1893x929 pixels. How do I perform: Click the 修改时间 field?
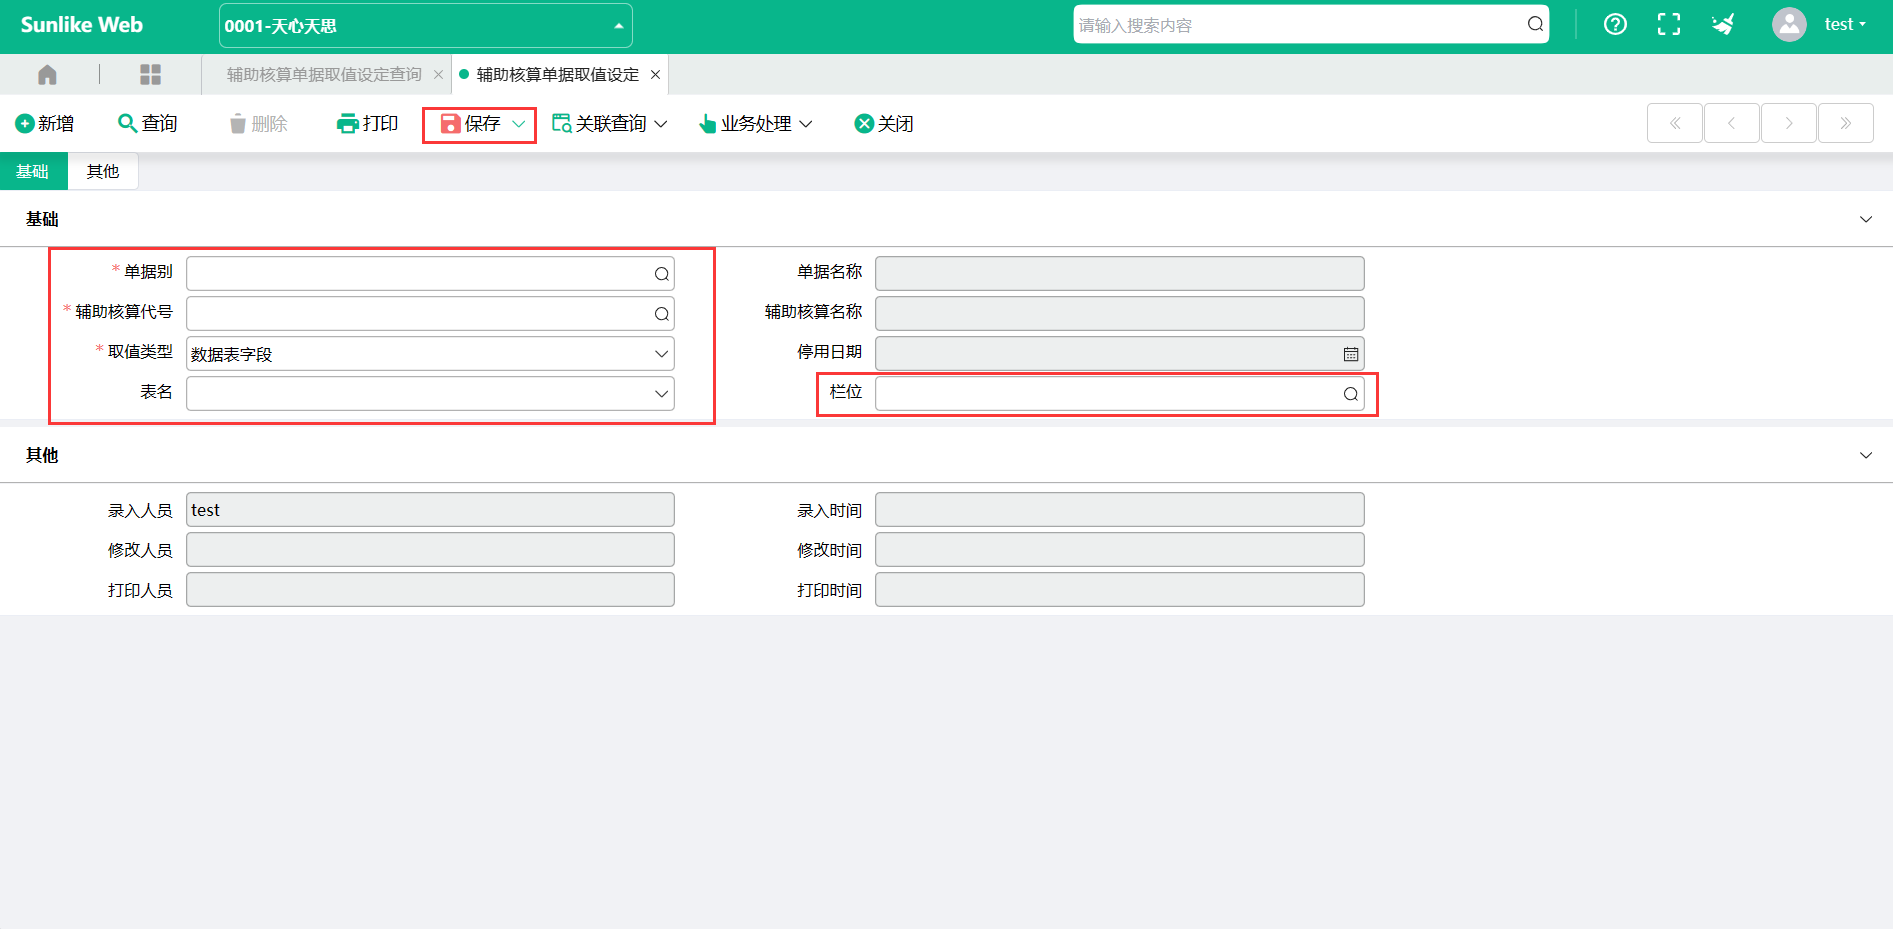click(1120, 550)
